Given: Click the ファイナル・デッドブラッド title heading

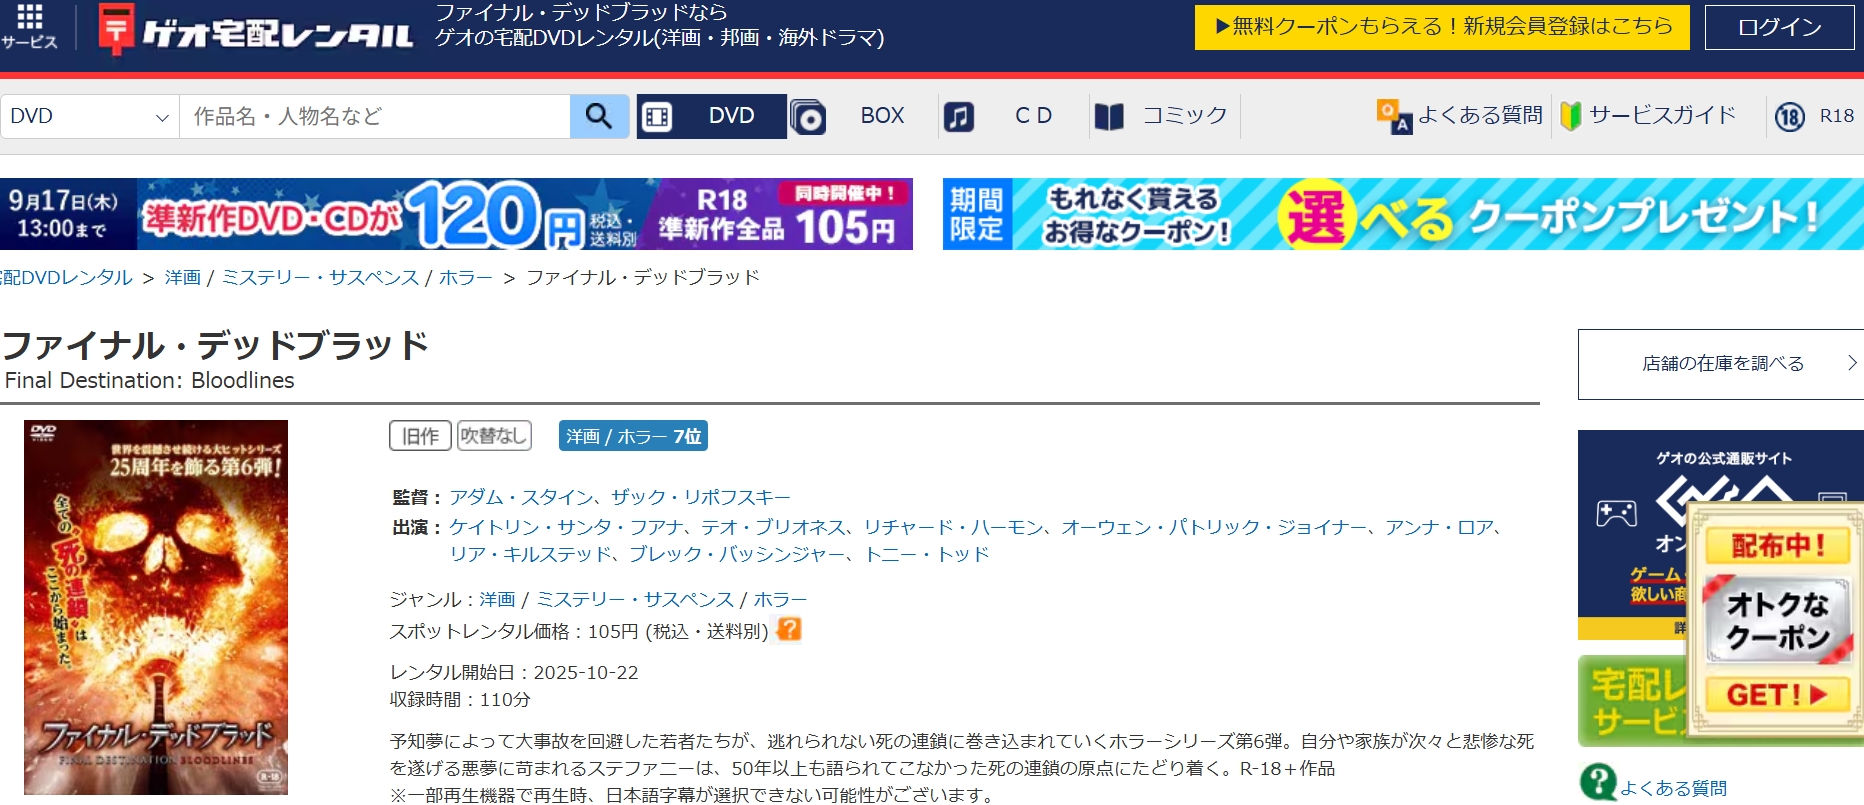Looking at the screenshot, I should [x=216, y=345].
